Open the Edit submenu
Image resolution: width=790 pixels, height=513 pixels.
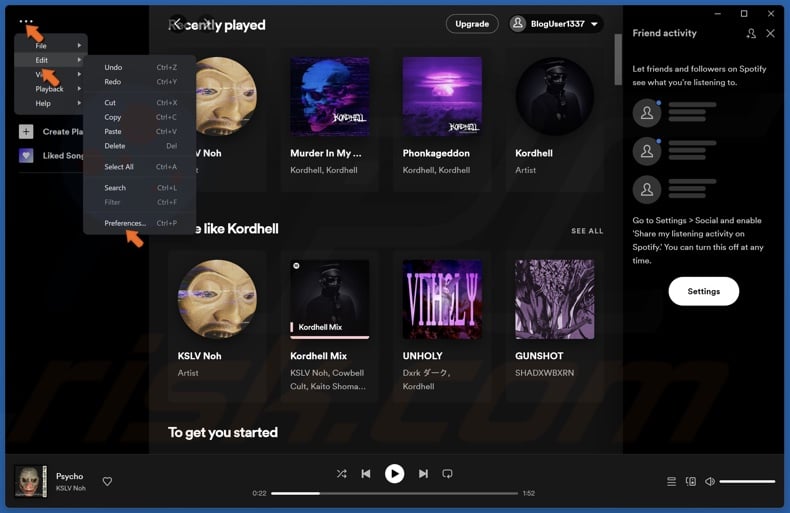click(x=51, y=60)
